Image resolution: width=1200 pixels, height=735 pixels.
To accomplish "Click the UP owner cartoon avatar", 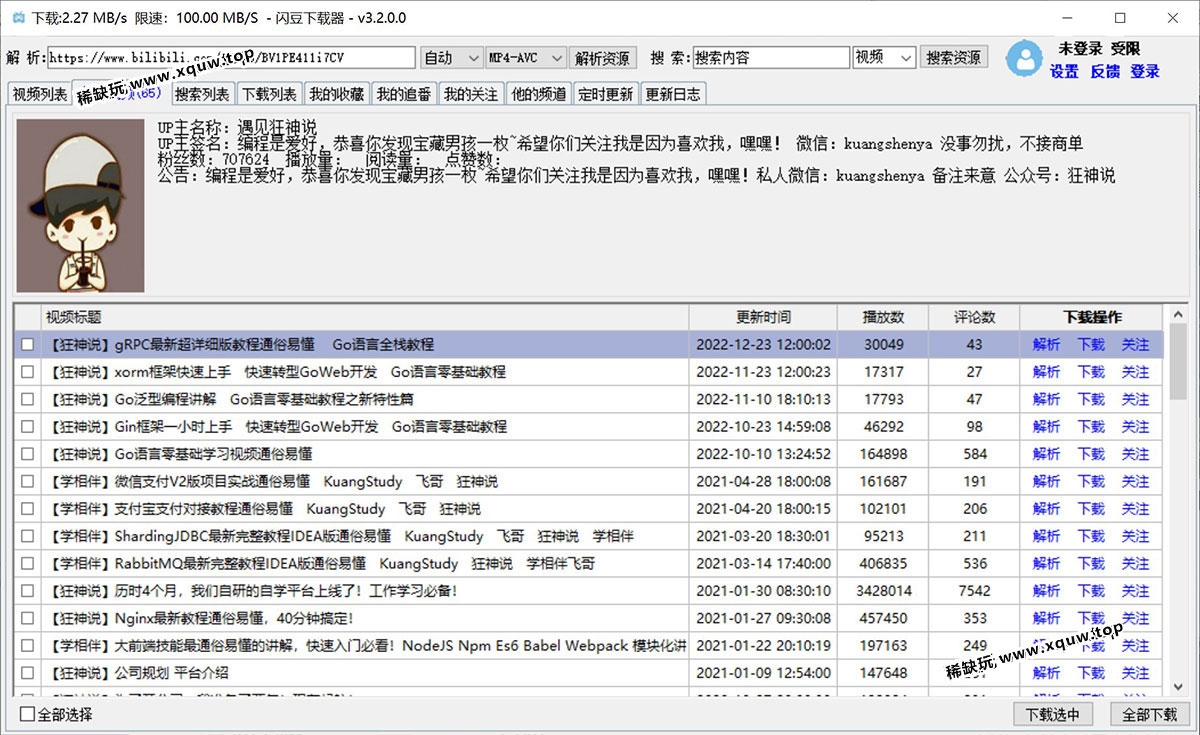I will (81, 205).
